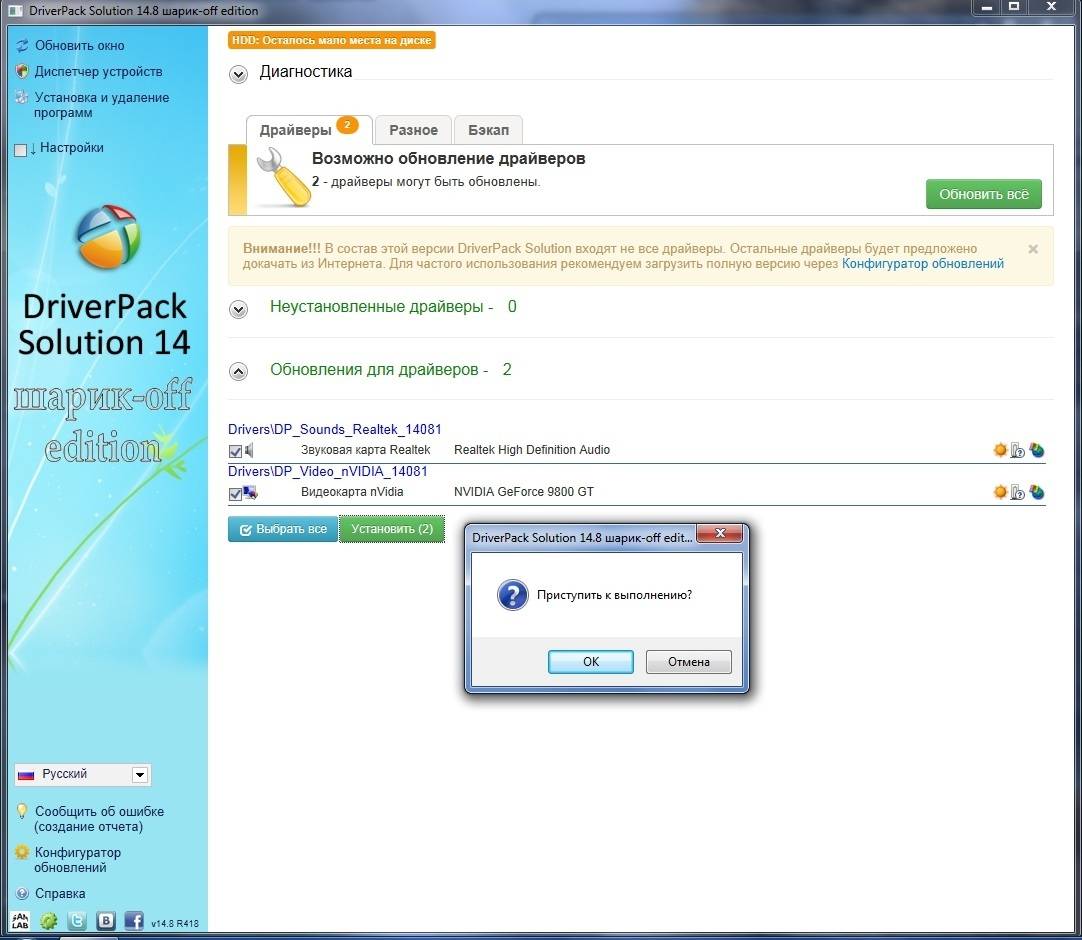Click device info icon in Realtek audio row
The image size is (1082, 940).
point(1018,450)
